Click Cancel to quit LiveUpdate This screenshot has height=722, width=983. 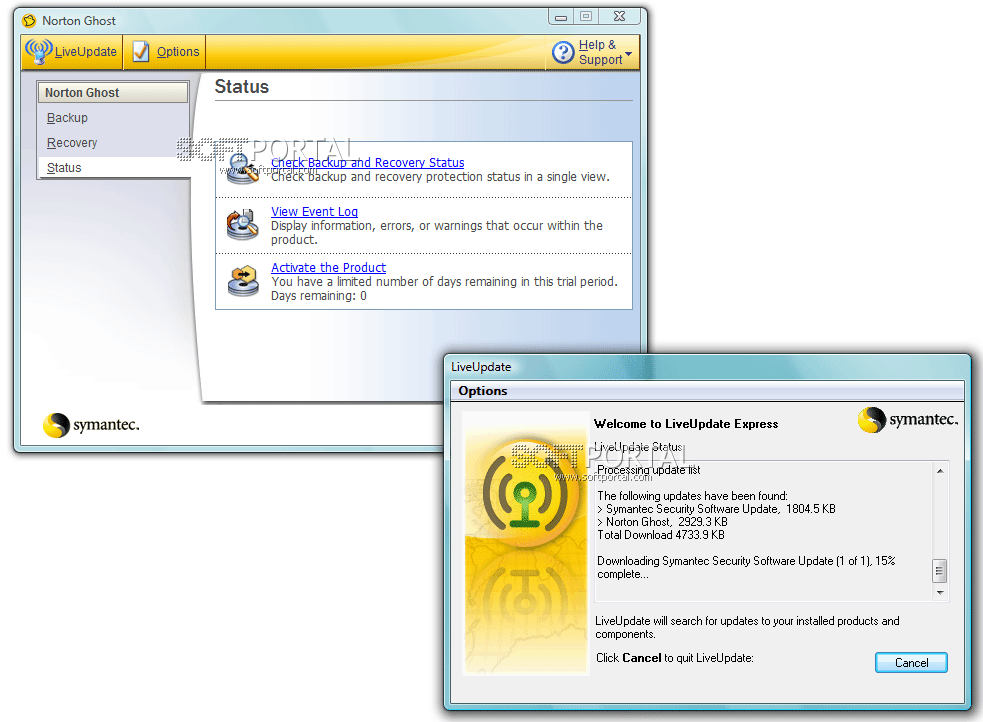[911, 662]
